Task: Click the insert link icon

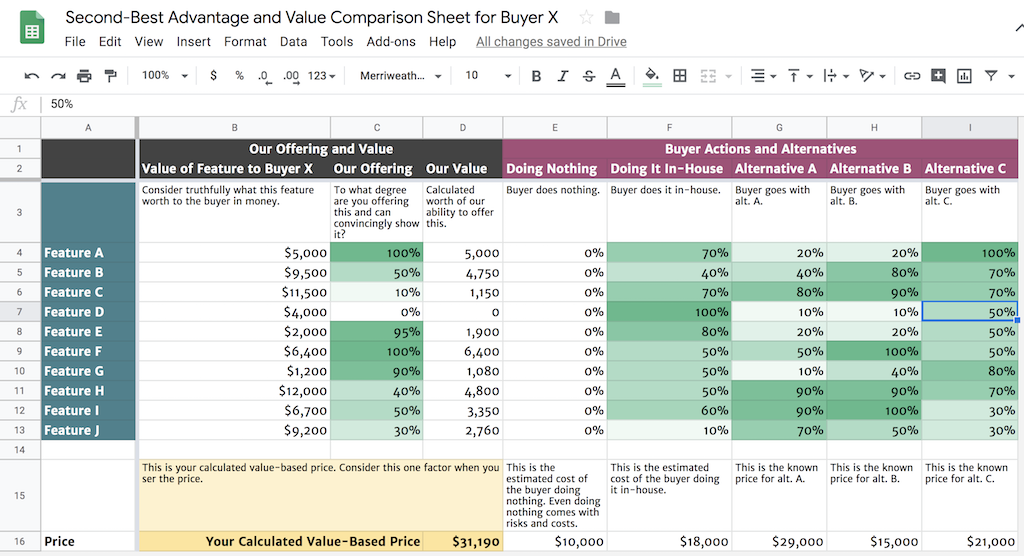Action: click(x=912, y=76)
